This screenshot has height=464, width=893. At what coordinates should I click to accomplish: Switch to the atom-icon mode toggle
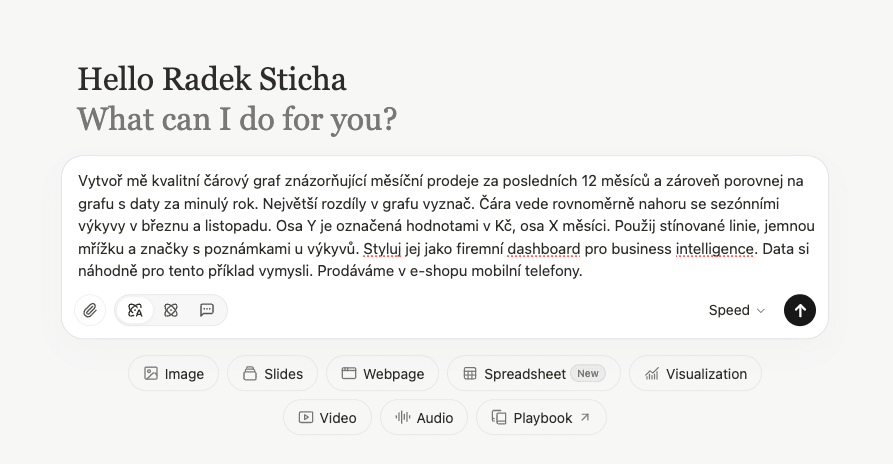coord(171,310)
